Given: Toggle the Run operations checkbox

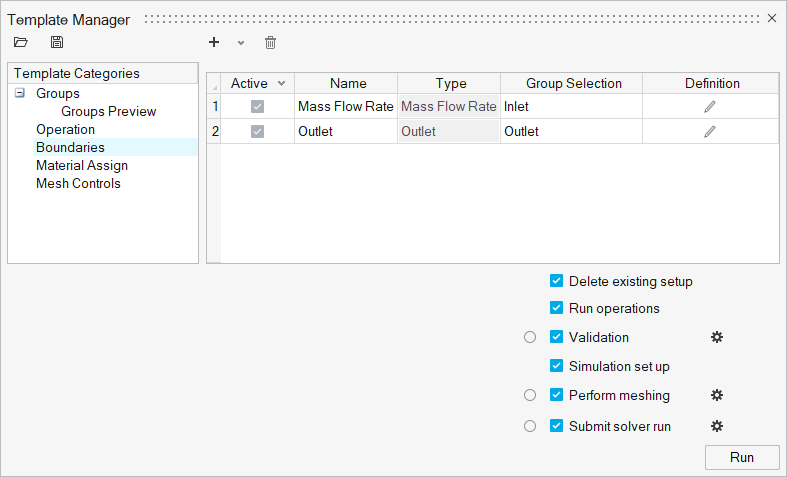Looking at the screenshot, I should click(557, 308).
